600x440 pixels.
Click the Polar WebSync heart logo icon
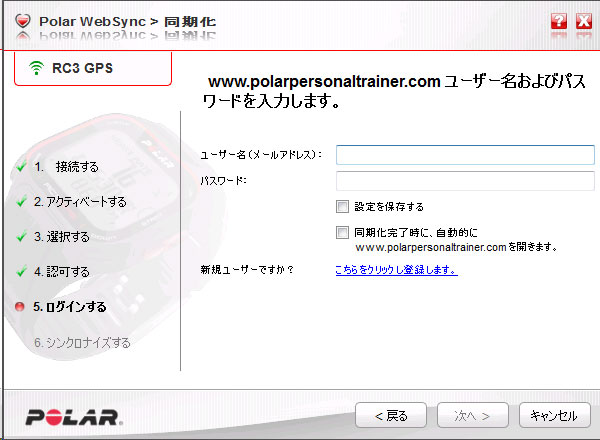click(x=23, y=21)
